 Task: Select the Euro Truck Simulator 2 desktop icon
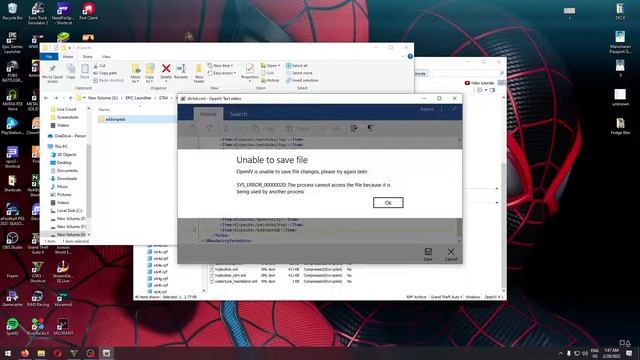pyautogui.click(x=38, y=13)
